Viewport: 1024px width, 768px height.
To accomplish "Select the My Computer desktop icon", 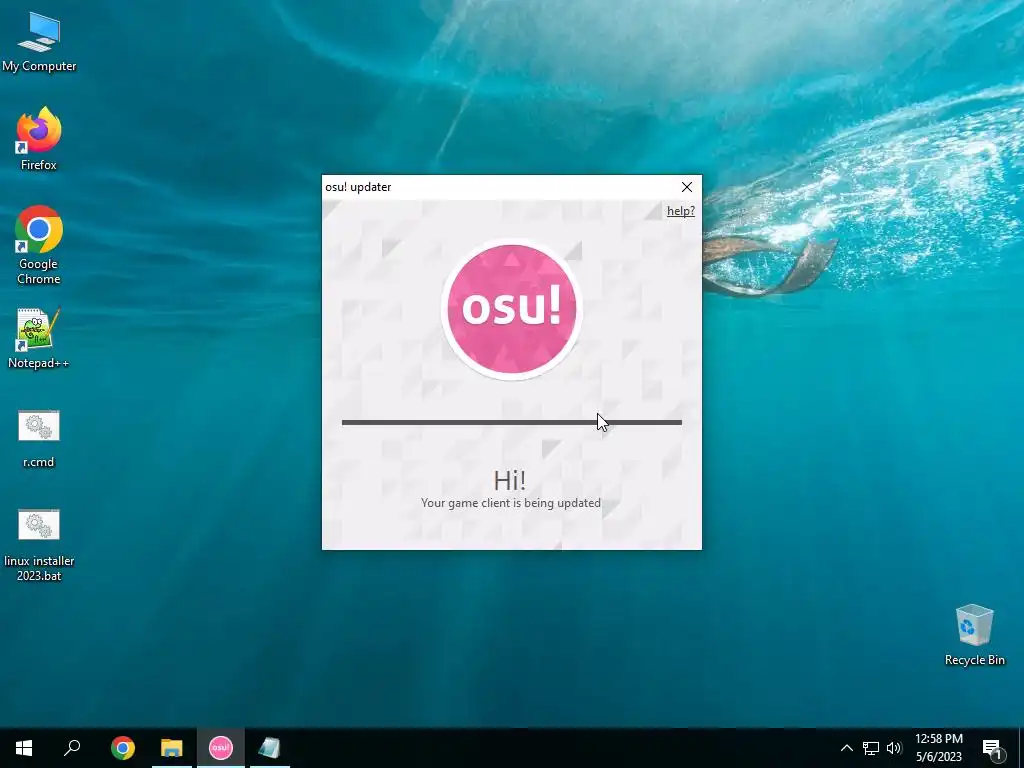I will point(39,42).
